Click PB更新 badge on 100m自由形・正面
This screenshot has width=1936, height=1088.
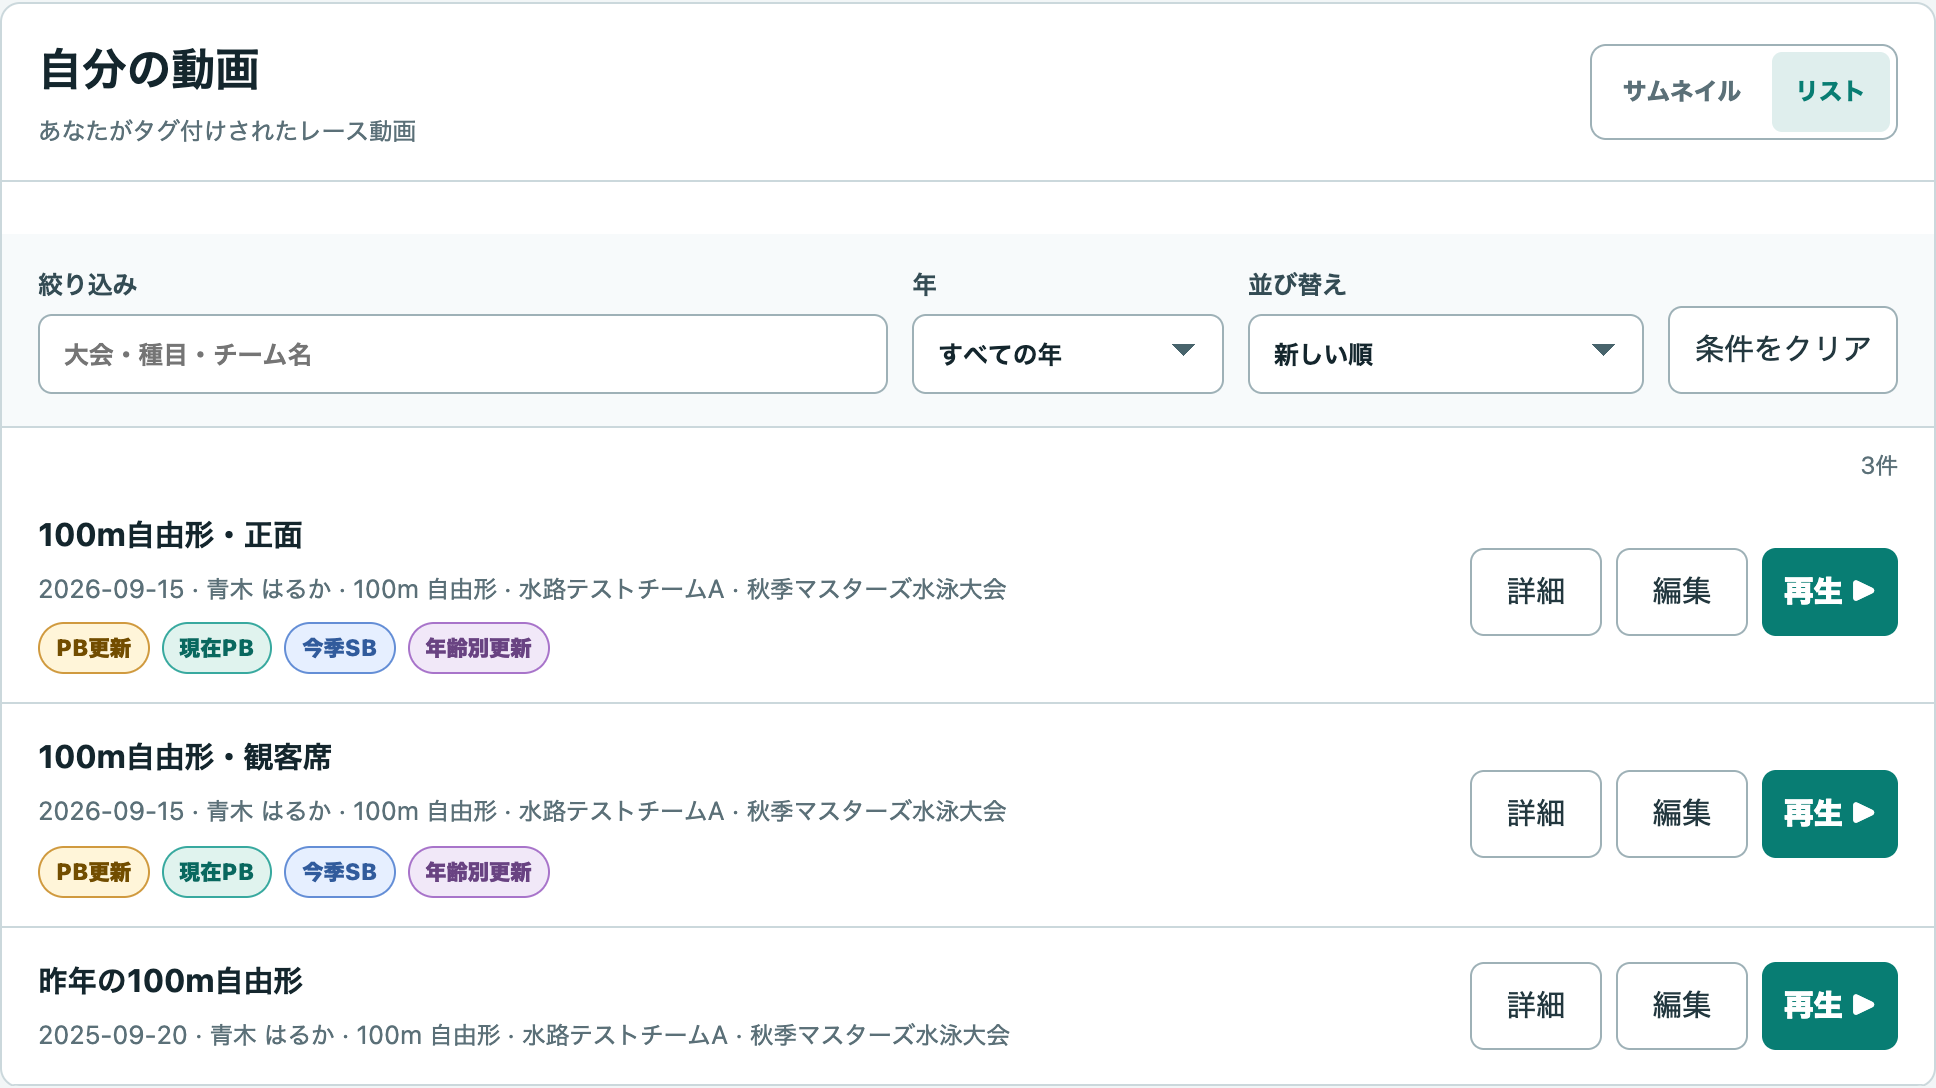click(x=94, y=648)
